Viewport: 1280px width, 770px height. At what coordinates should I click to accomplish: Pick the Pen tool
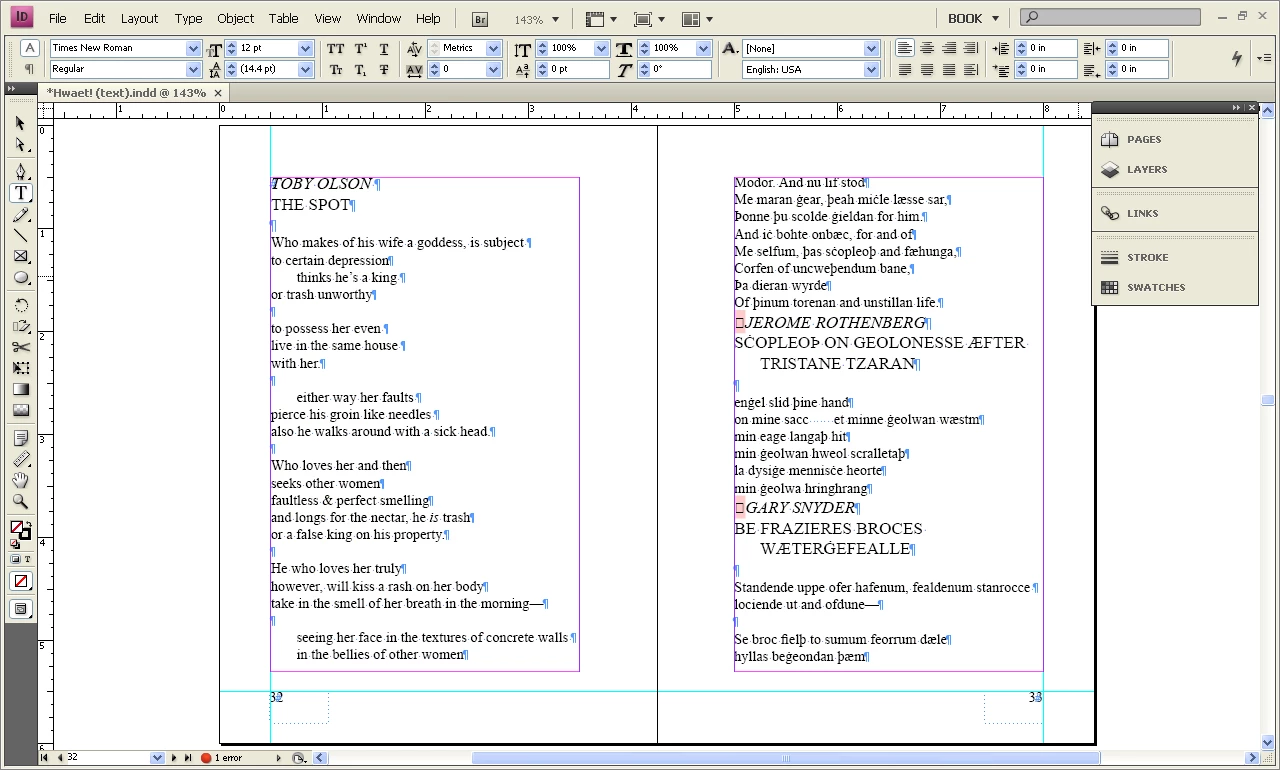[20, 172]
